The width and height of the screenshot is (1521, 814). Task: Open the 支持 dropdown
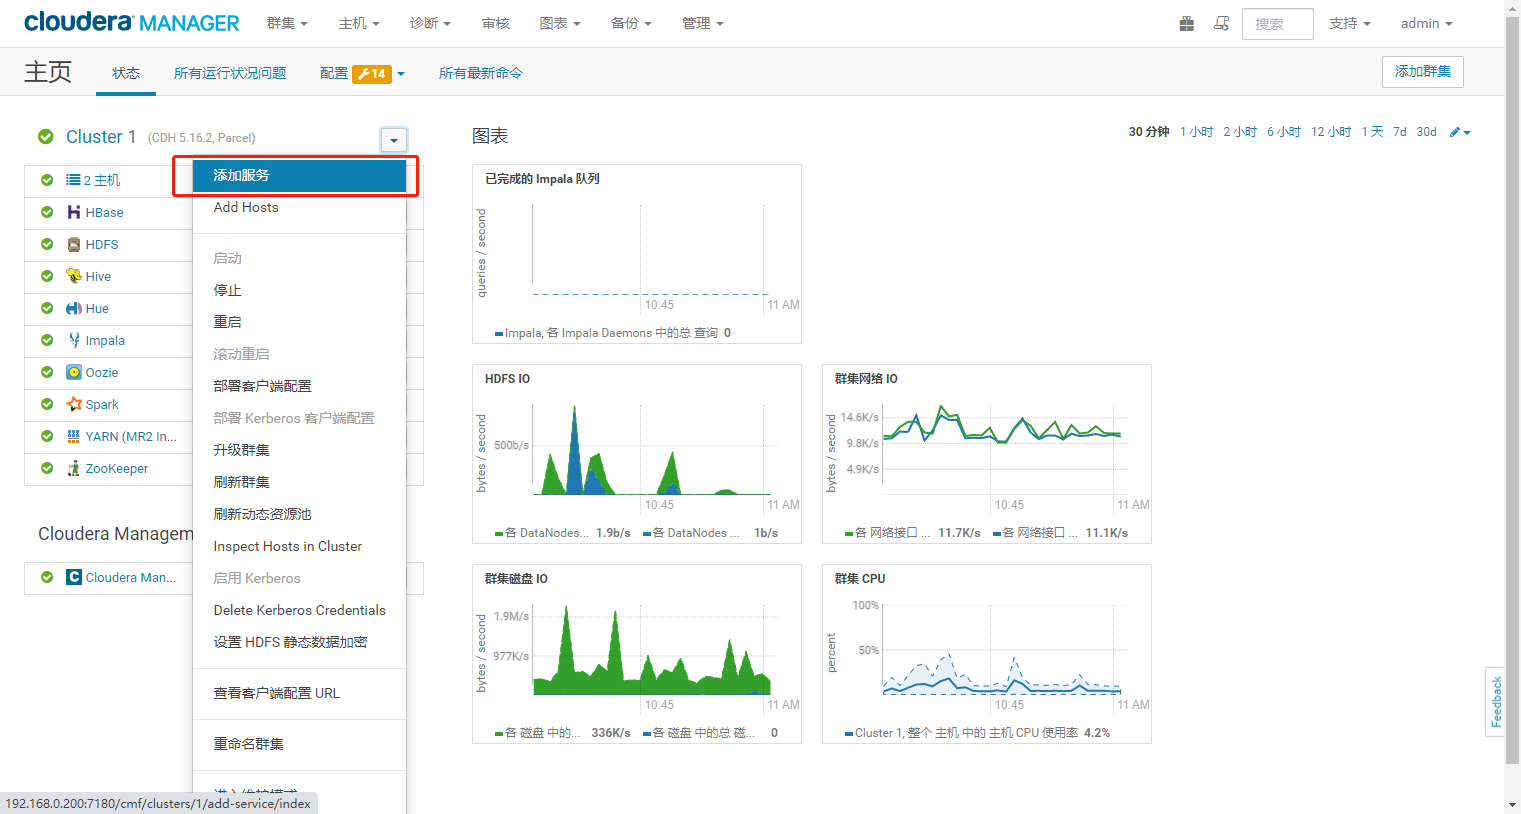[1349, 23]
